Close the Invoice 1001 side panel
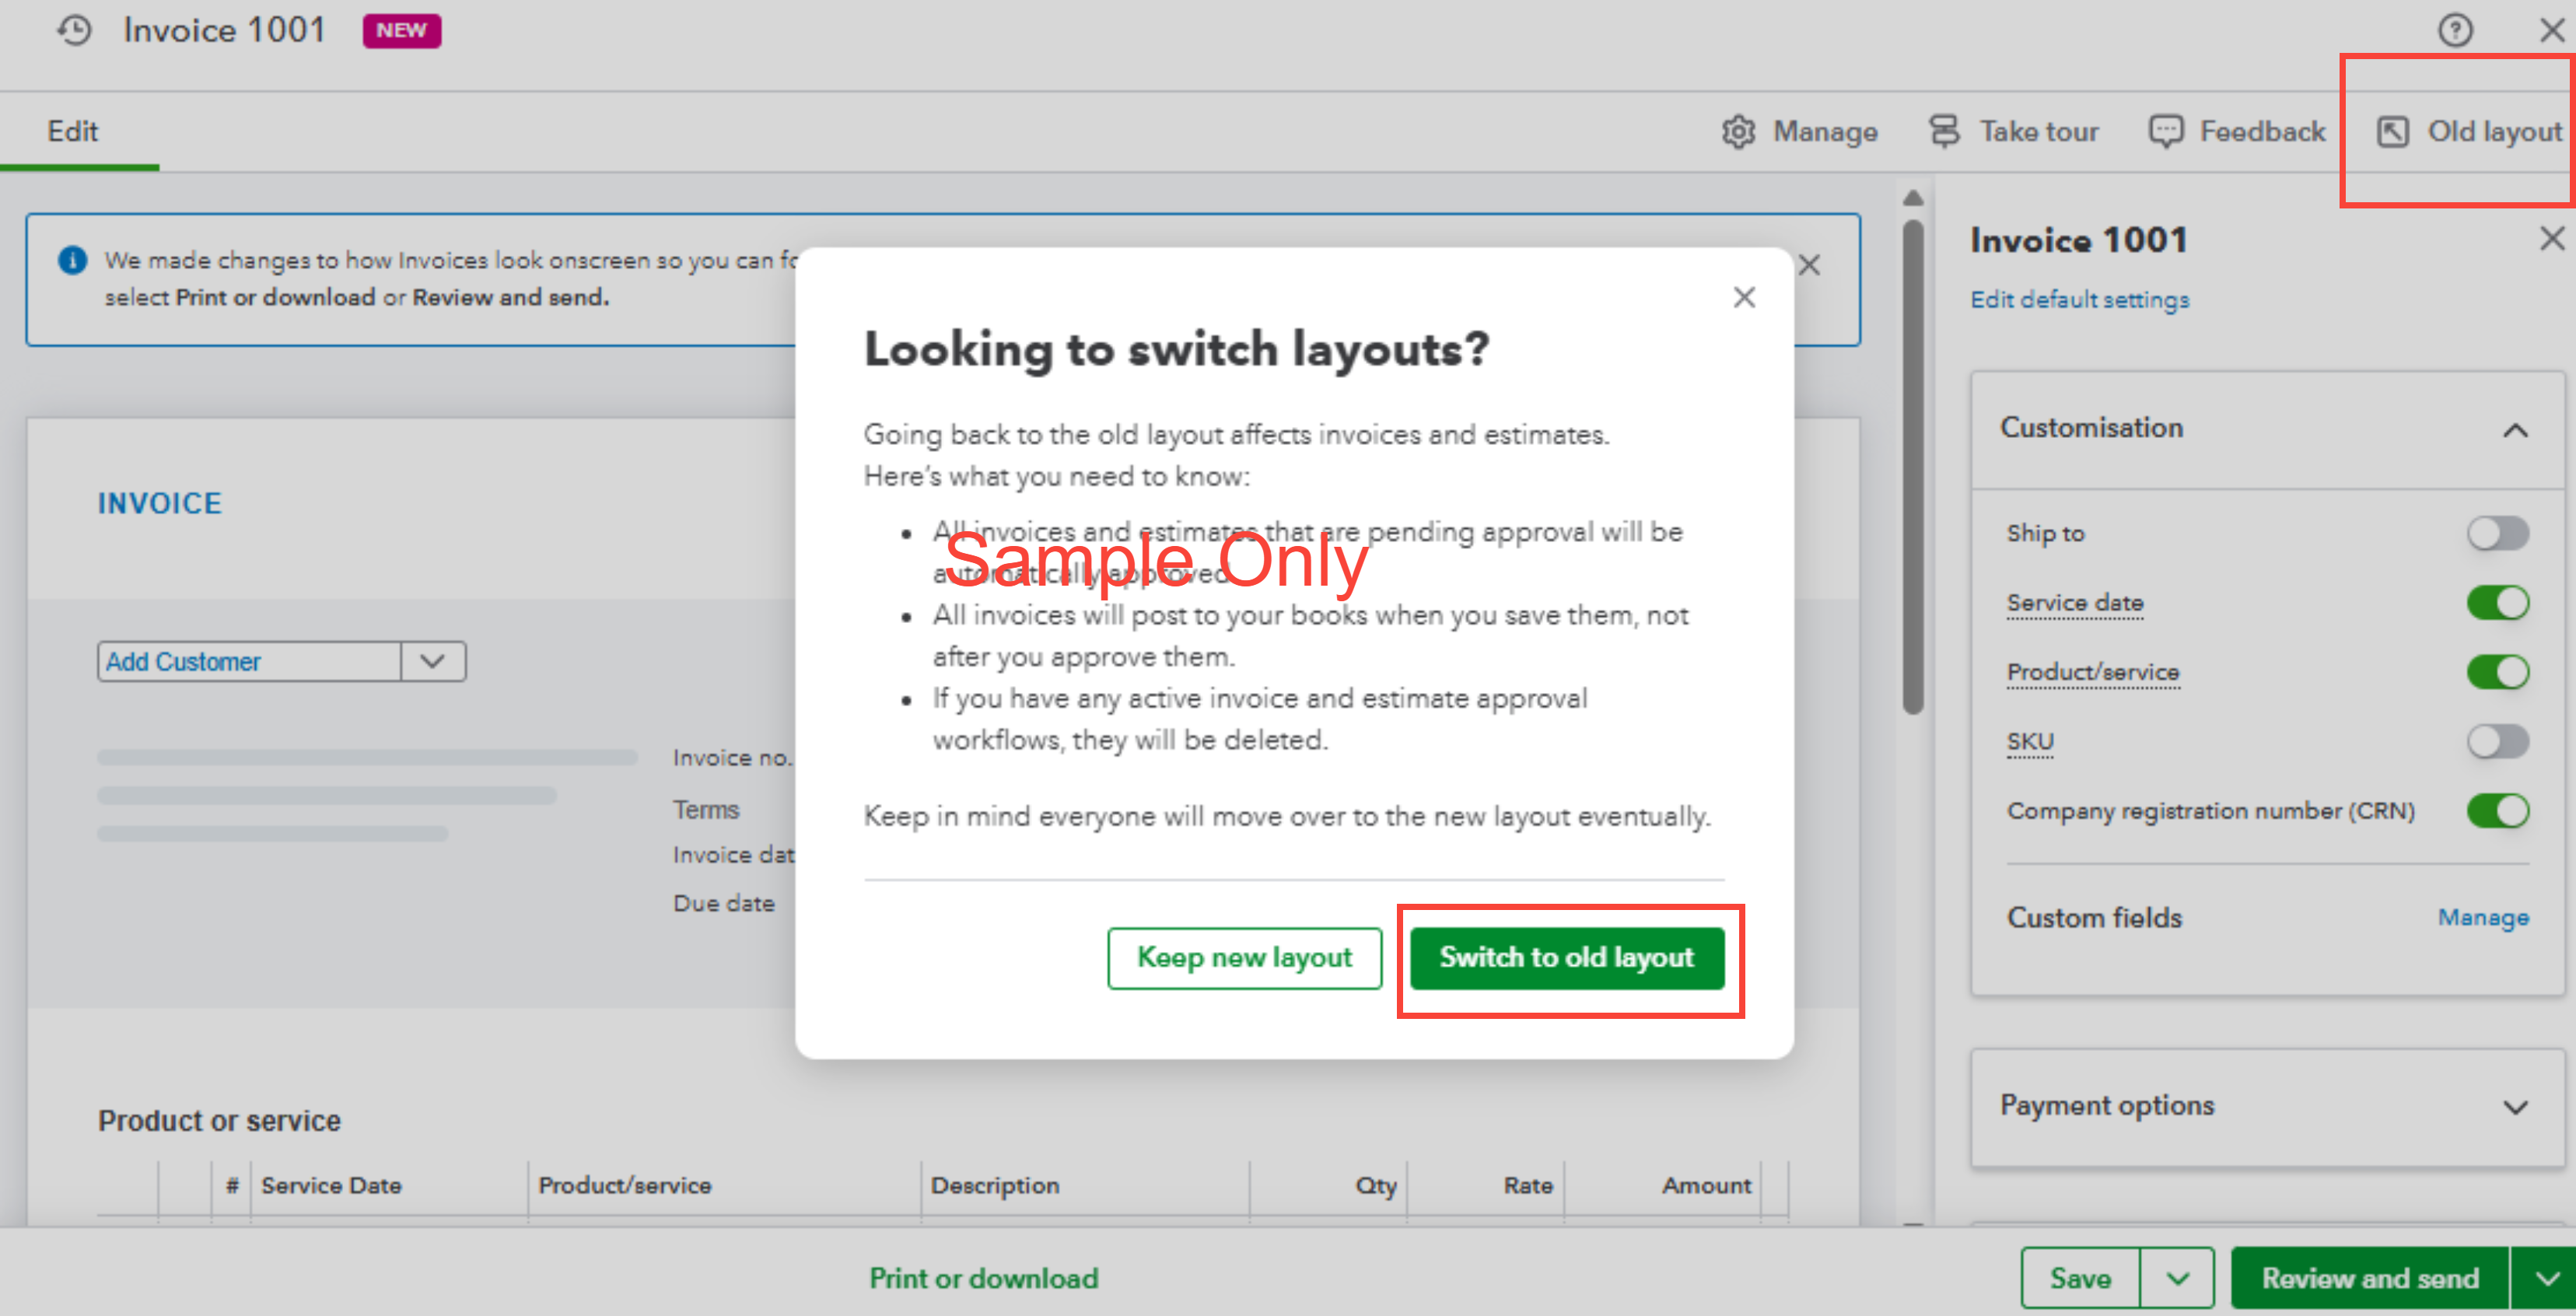The height and width of the screenshot is (1316, 2576). (2551, 238)
